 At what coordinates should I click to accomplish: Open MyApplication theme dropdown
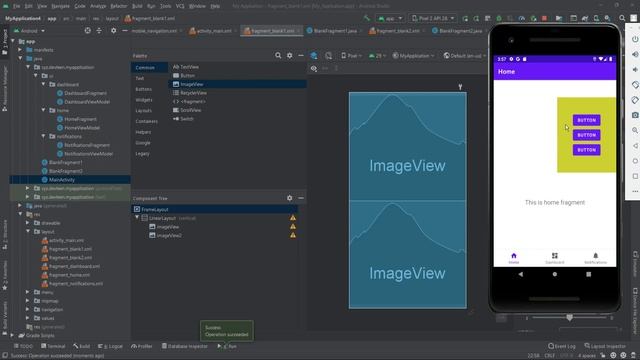click(413, 56)
